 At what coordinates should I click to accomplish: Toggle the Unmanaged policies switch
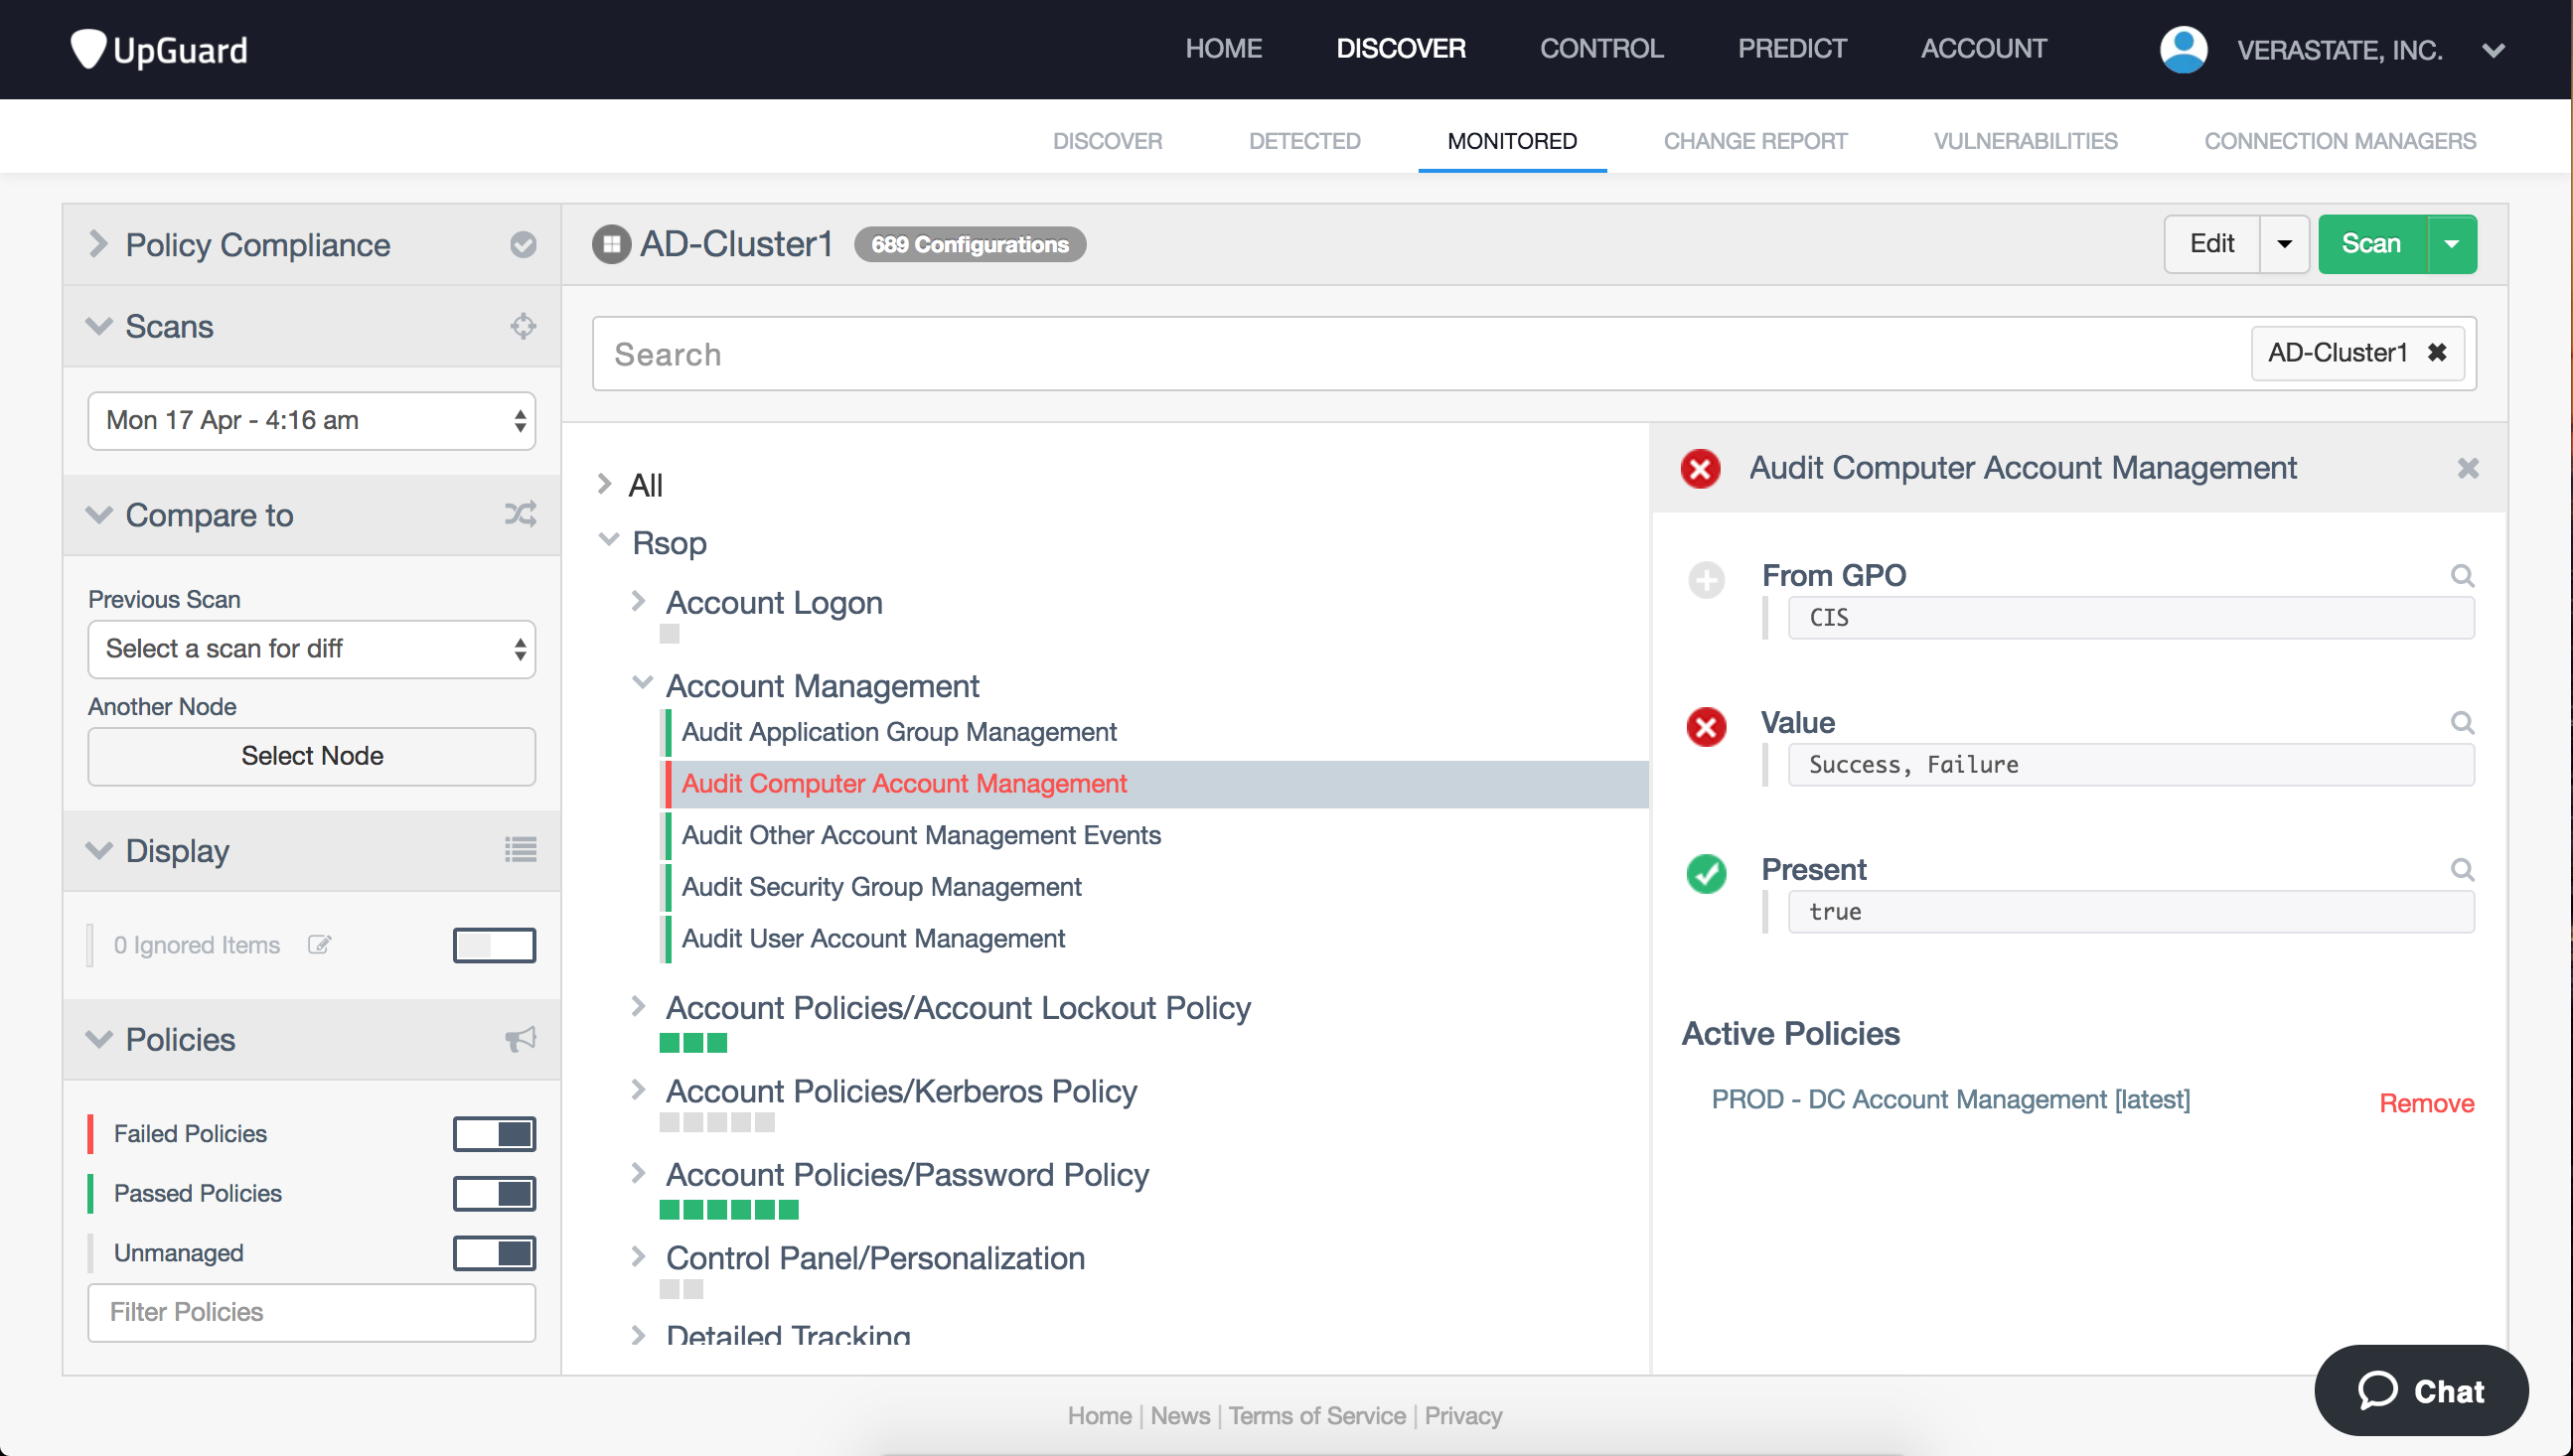click(x=494, y=1253)
